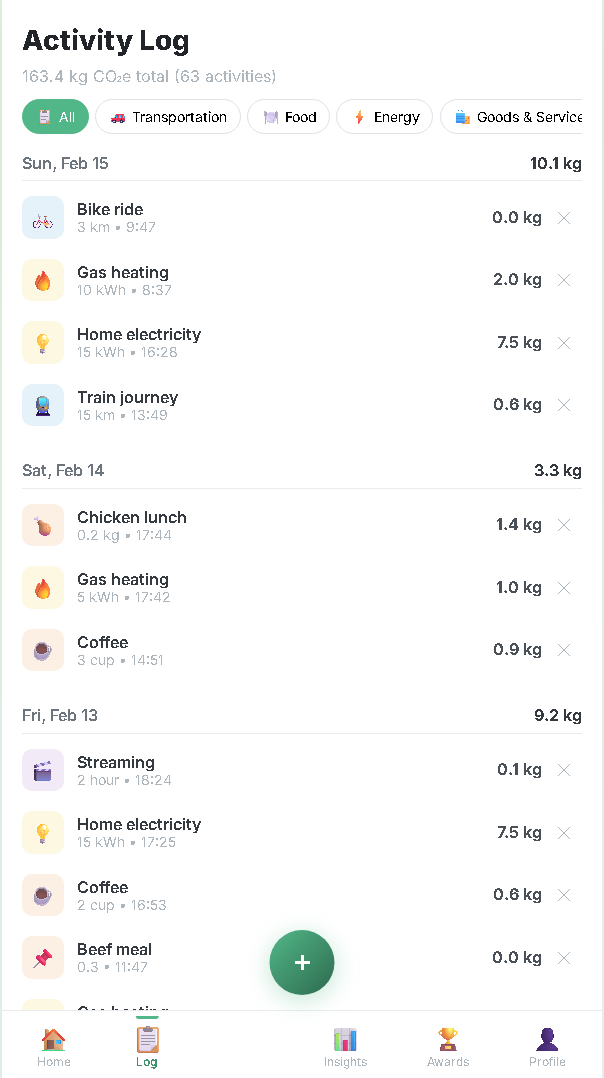
Task: Delete the Bike ride entry
Action: point(564,218)
